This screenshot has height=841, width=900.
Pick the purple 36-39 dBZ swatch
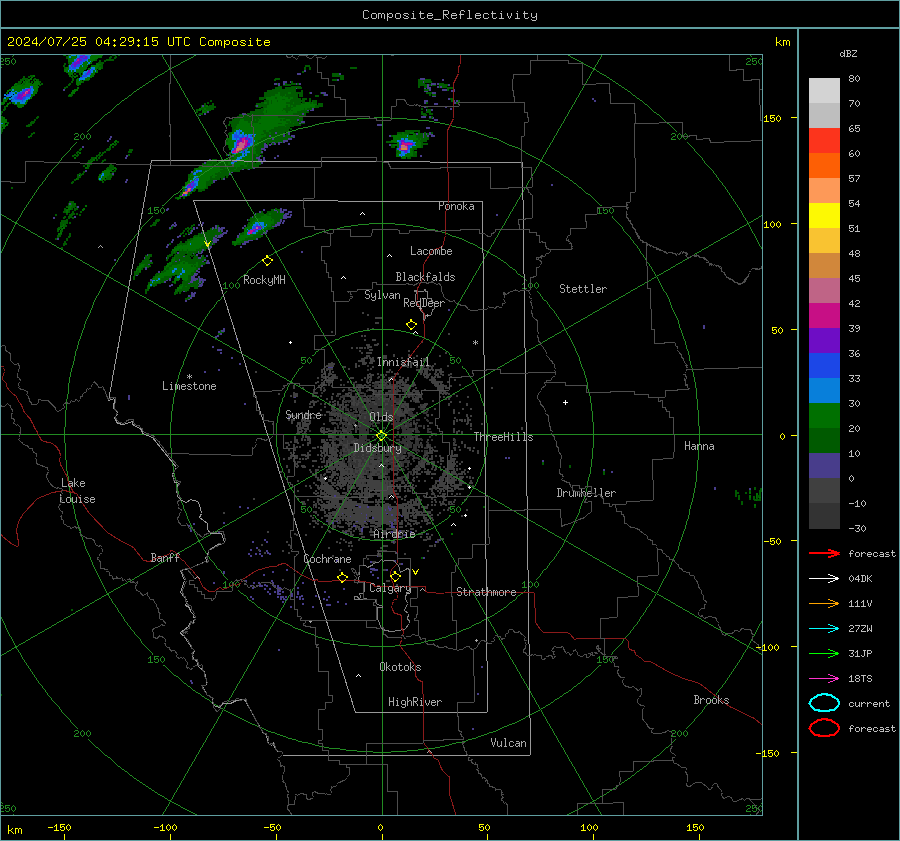(824, 341)
